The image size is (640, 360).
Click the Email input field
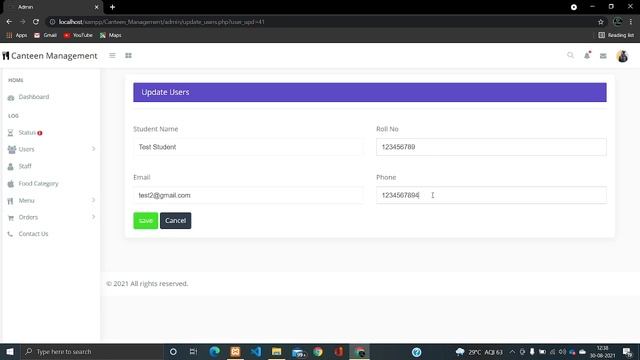pos(248,195)
